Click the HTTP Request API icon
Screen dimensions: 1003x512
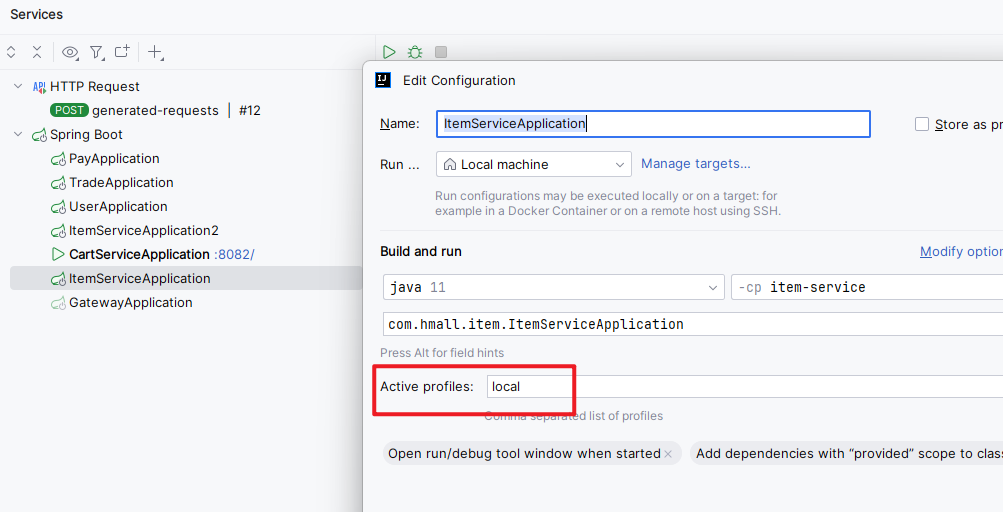tap(40, 86)
